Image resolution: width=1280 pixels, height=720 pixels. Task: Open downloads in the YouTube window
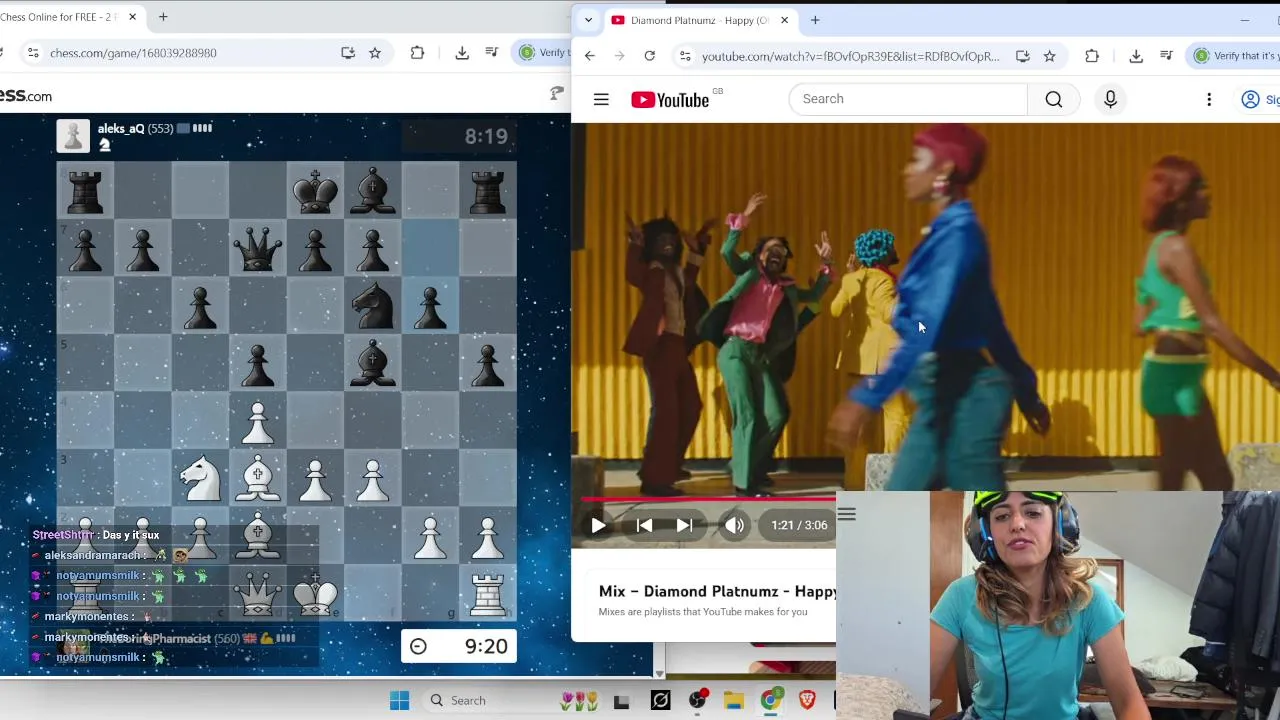(x=1136, y=56)
